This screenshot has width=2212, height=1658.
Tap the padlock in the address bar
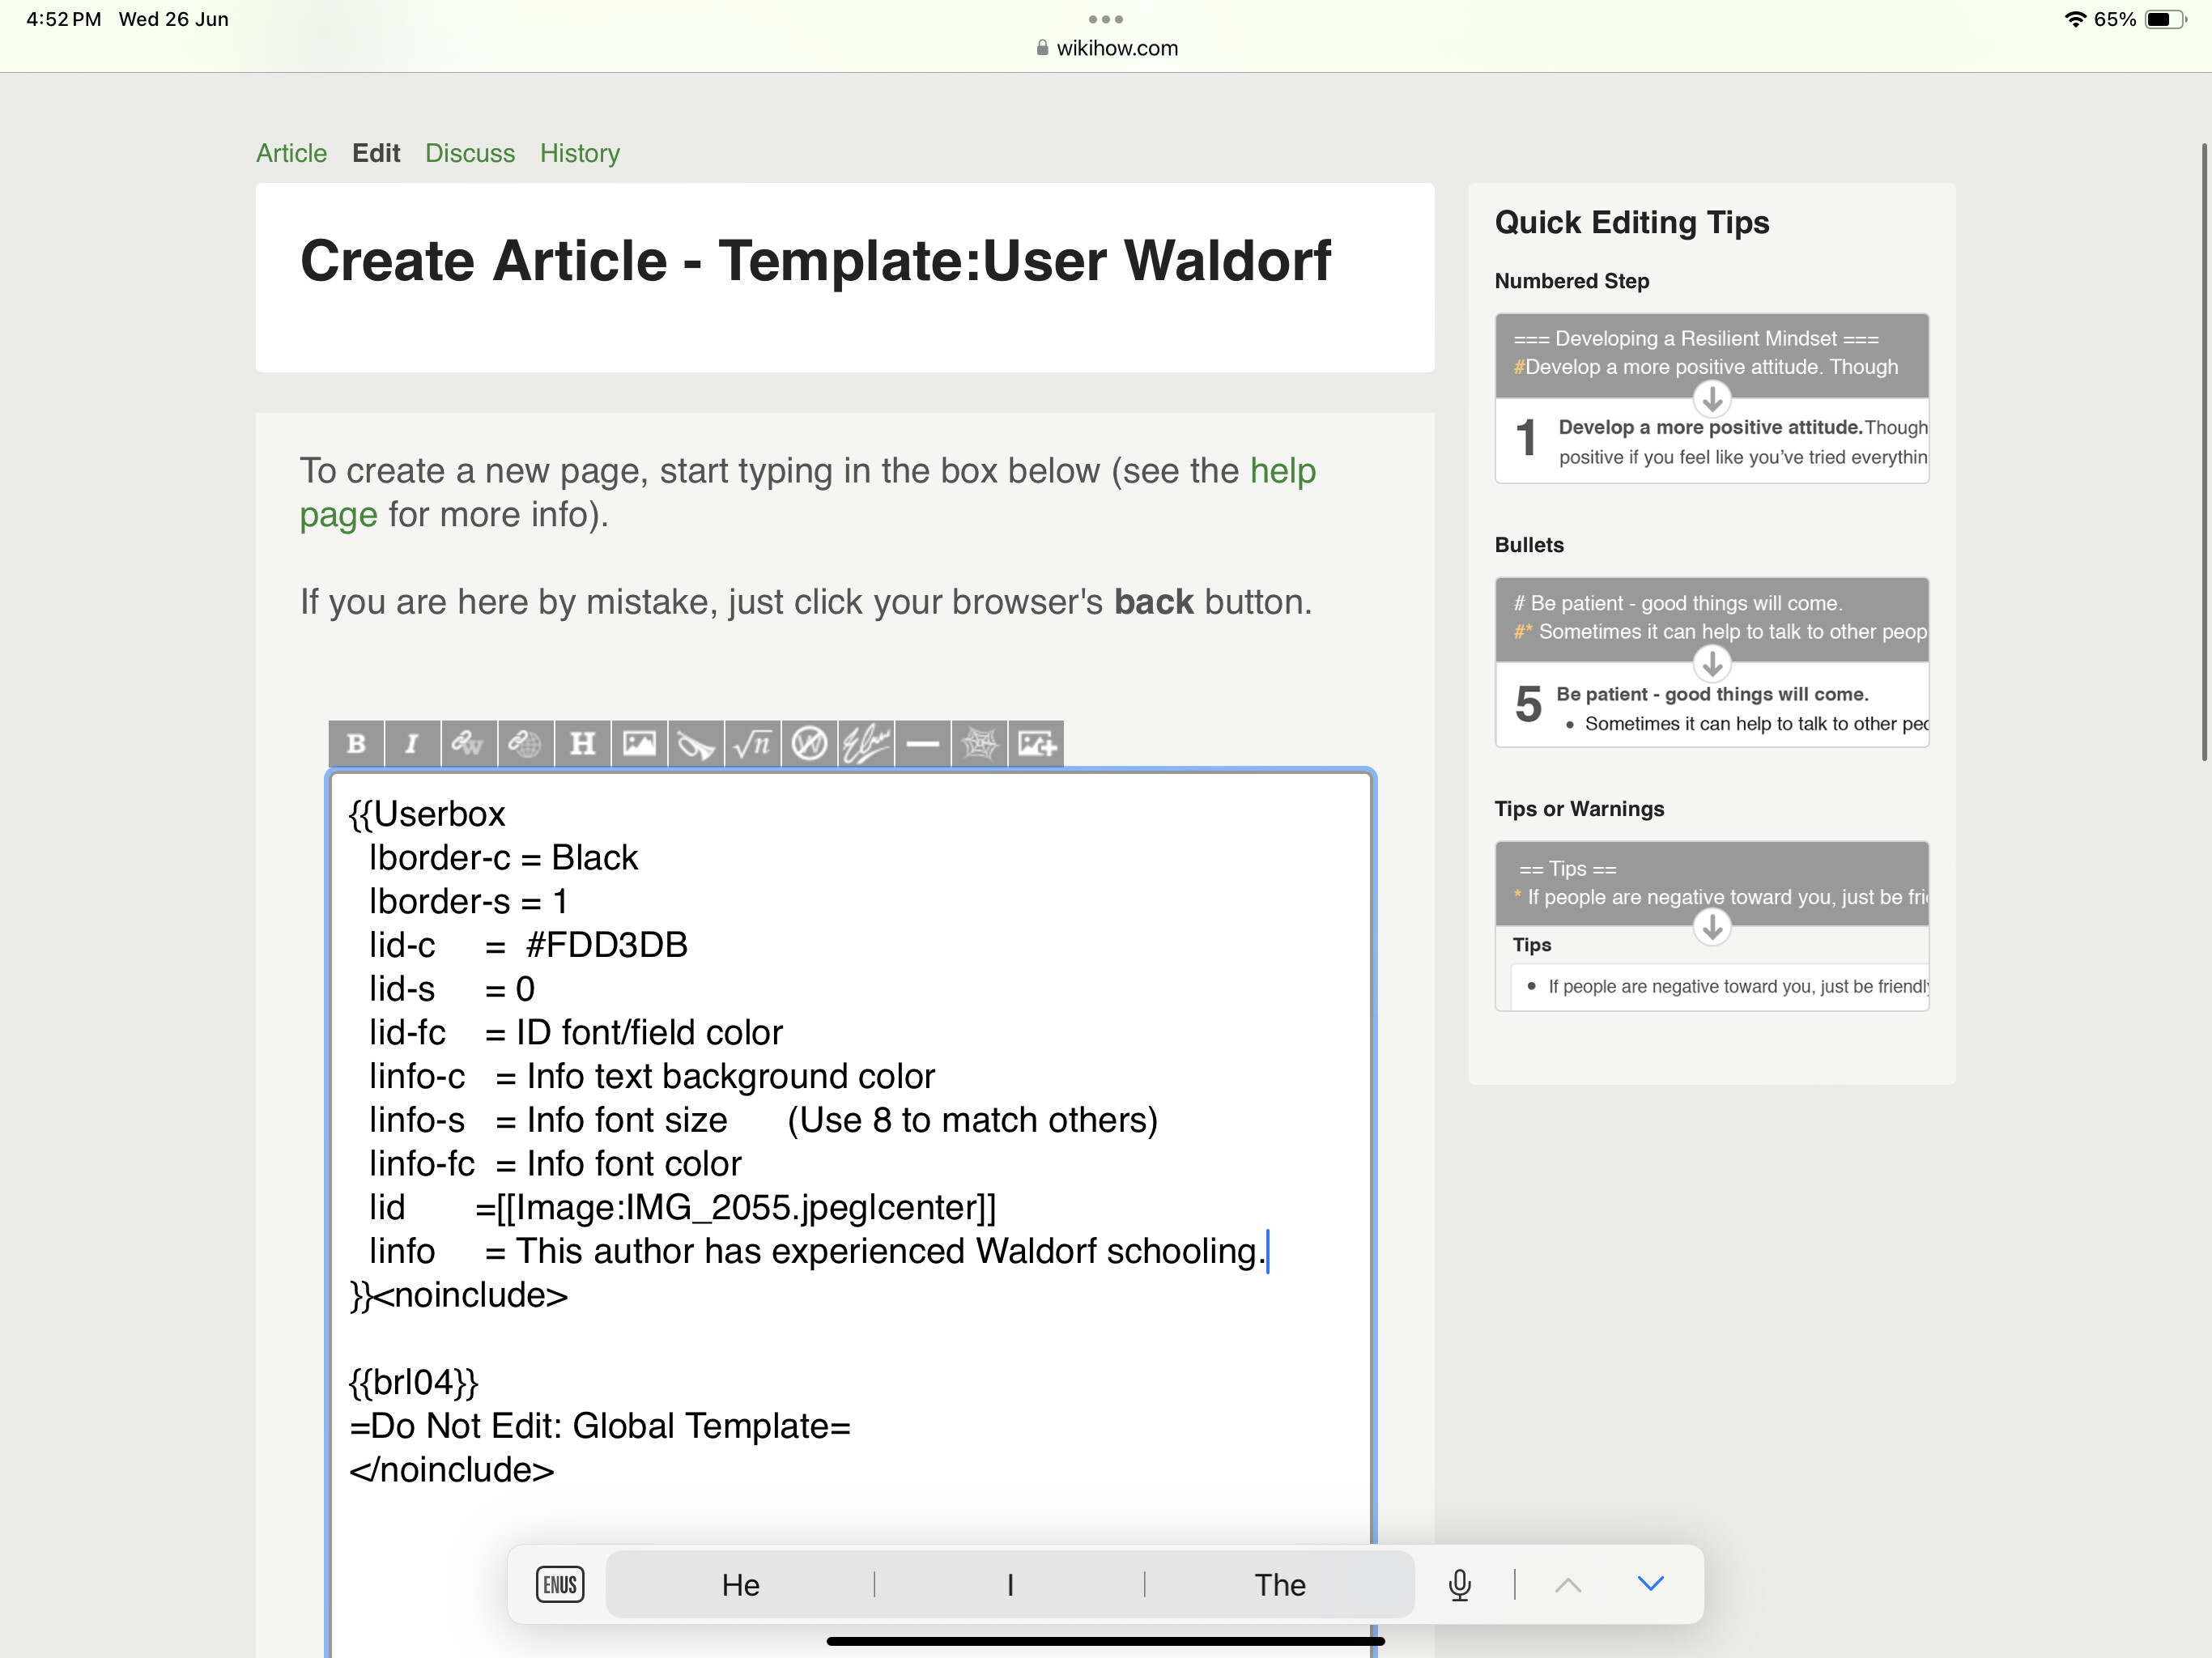[1042, 48]
